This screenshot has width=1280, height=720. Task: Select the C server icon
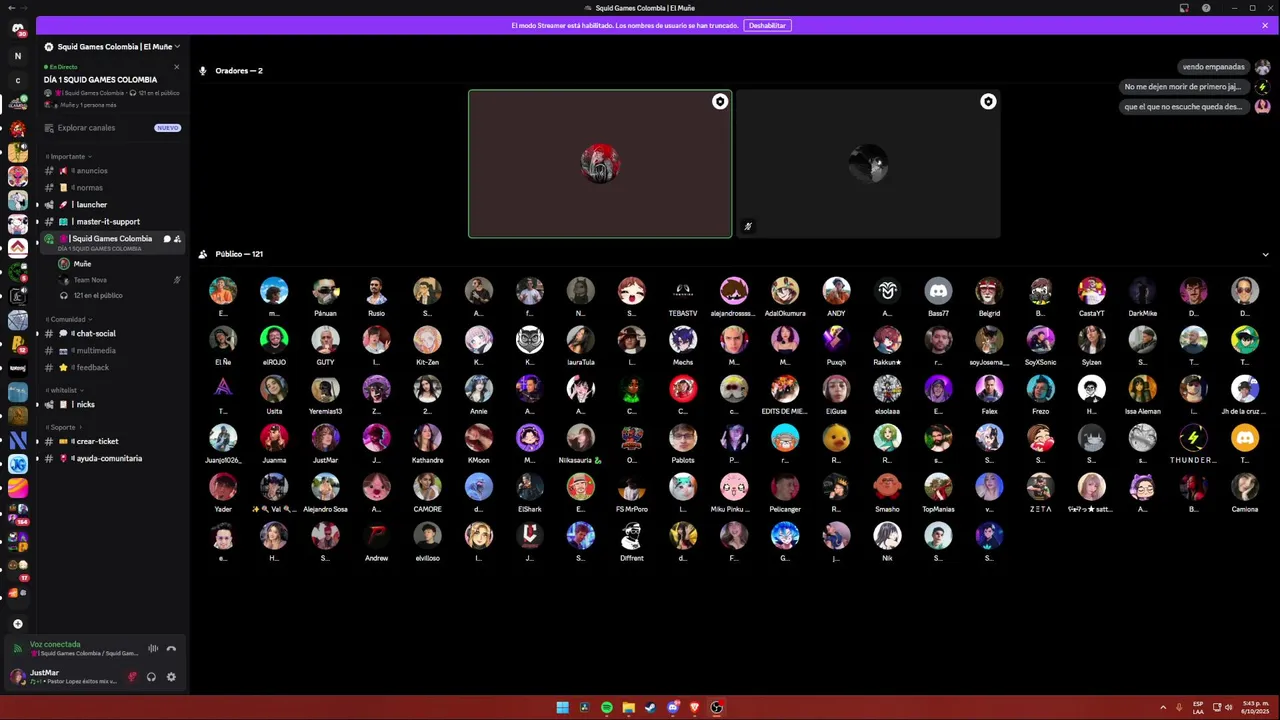point(17,80)
